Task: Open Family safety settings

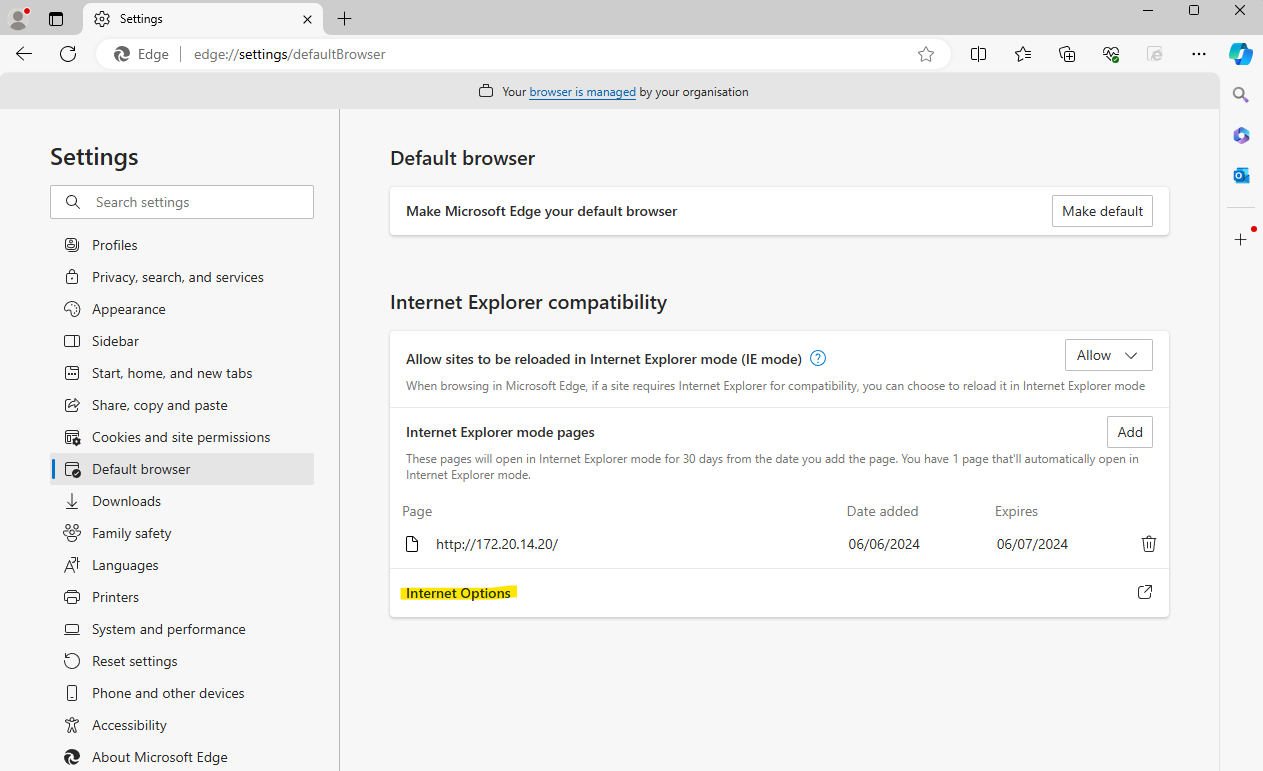Action: (x=182, y=533)
